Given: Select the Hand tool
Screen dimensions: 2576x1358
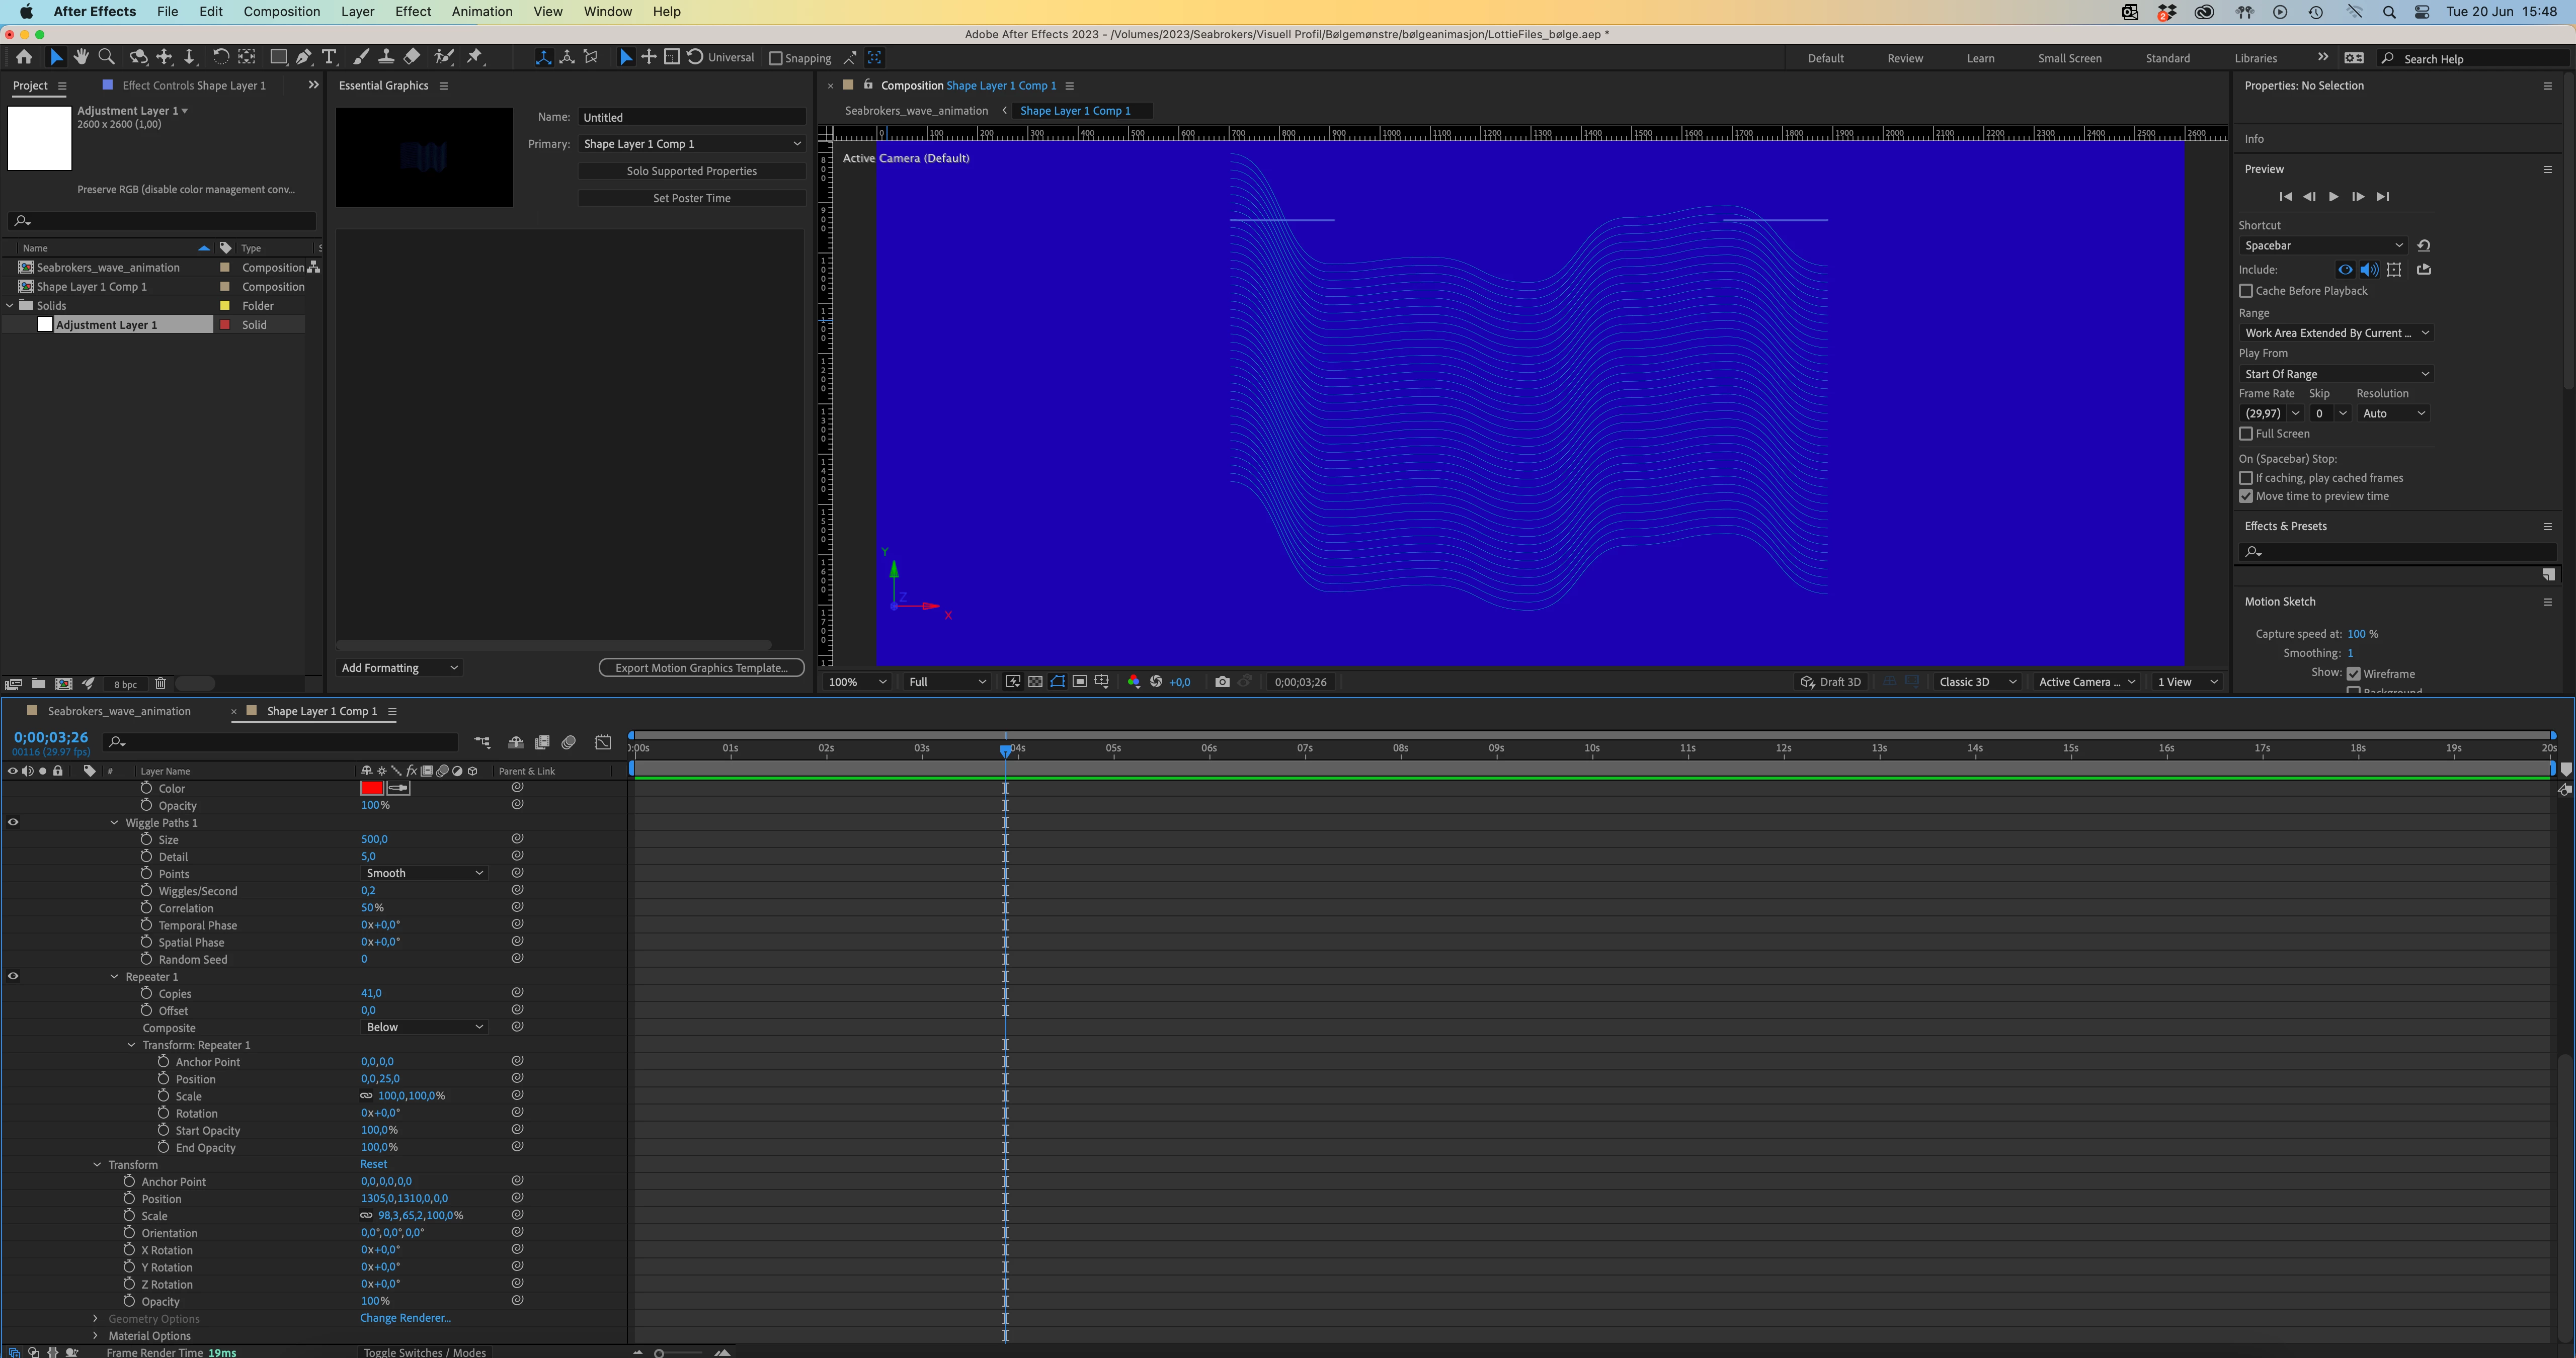Looking at the screenshot, I should [81, 57].
